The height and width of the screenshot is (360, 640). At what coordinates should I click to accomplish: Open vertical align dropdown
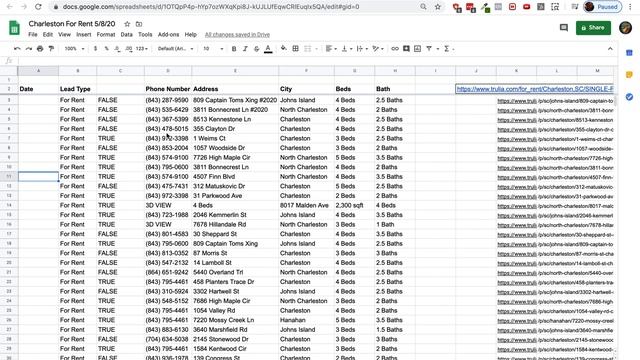point(347,49)
